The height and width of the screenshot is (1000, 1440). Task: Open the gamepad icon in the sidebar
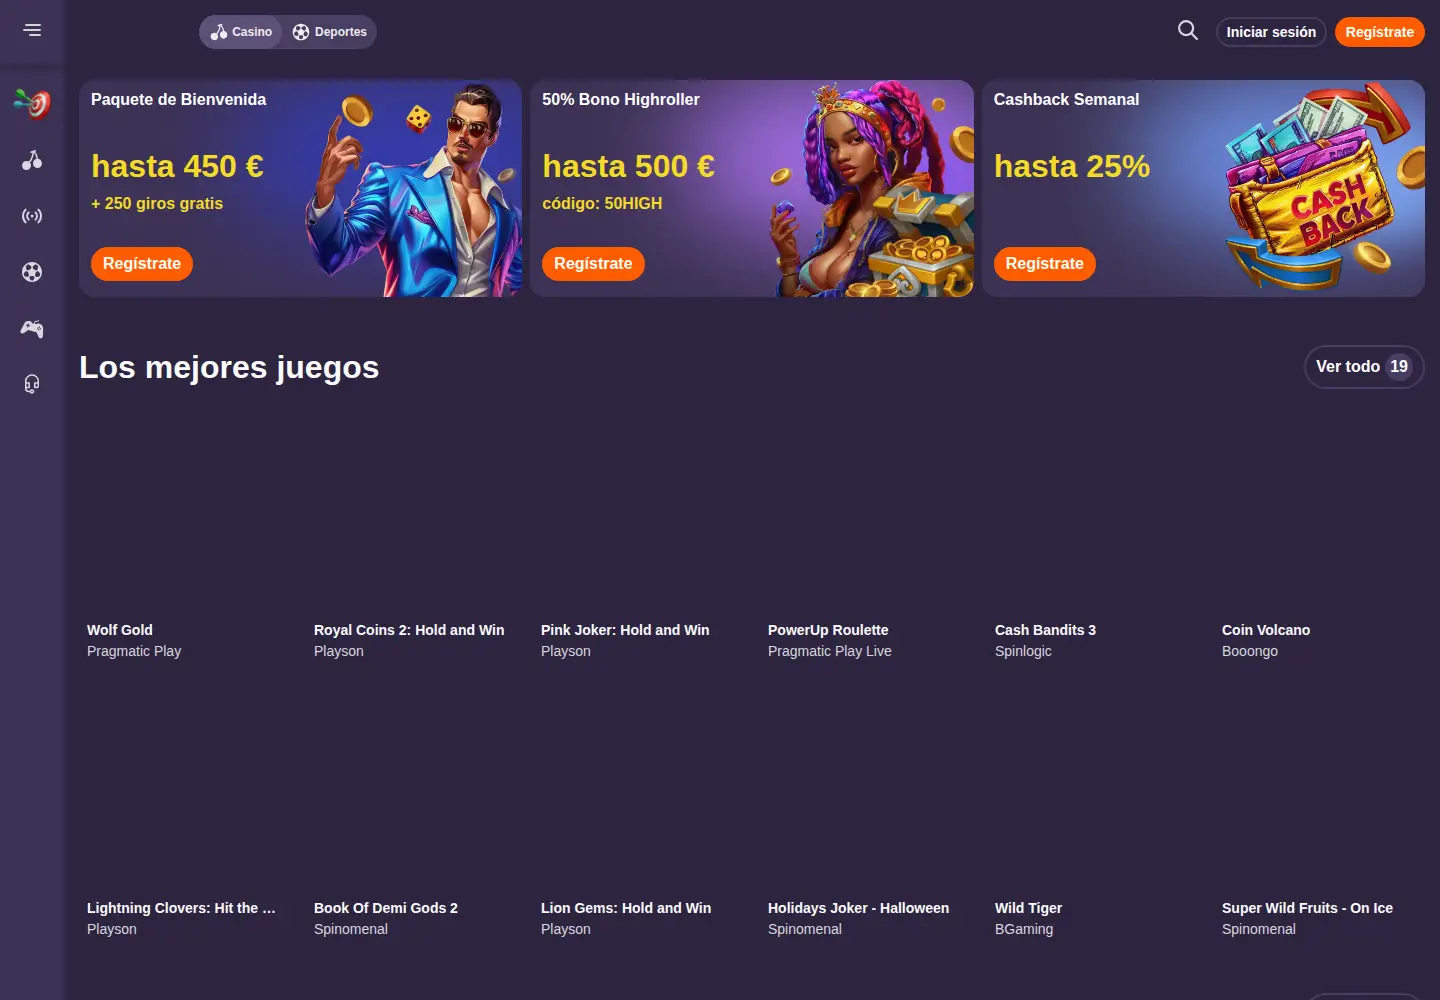[32, 328]
